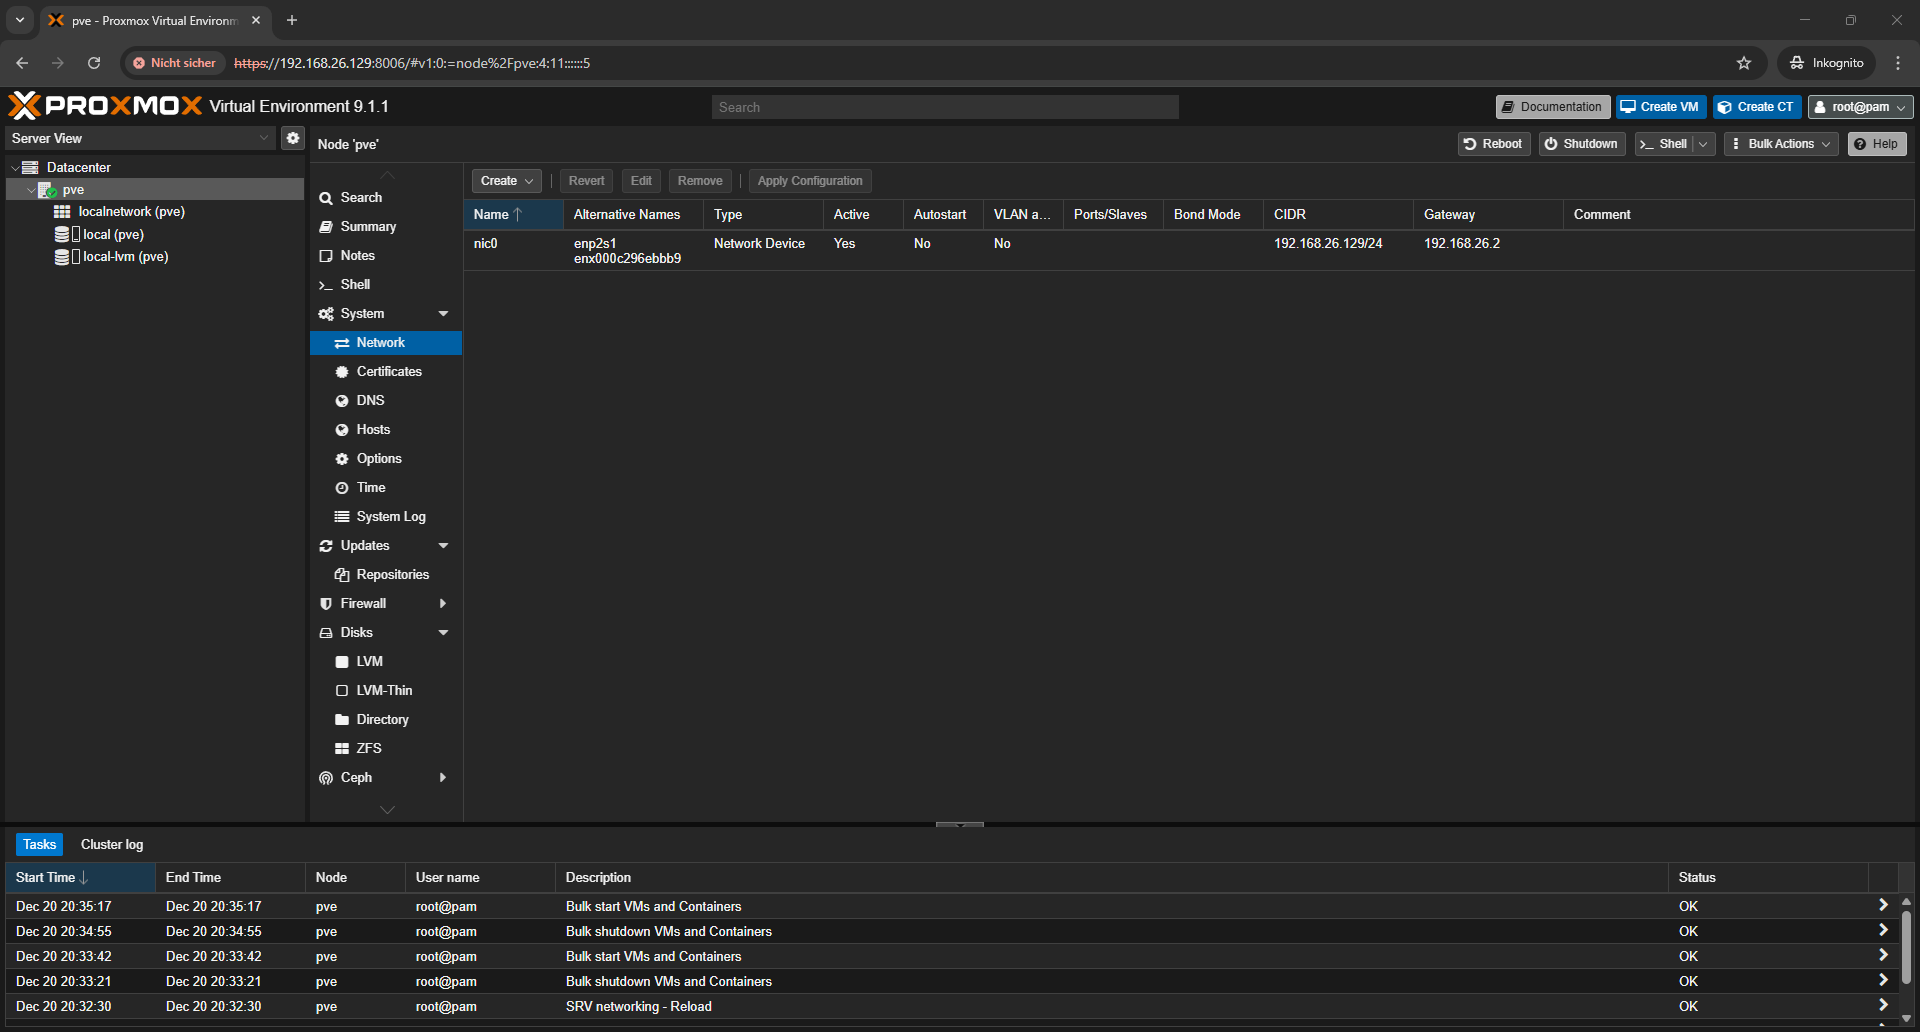This screenshot has height=1032, width=1920.
Task: Open Certificates under System
Action: tap(388, 372)
